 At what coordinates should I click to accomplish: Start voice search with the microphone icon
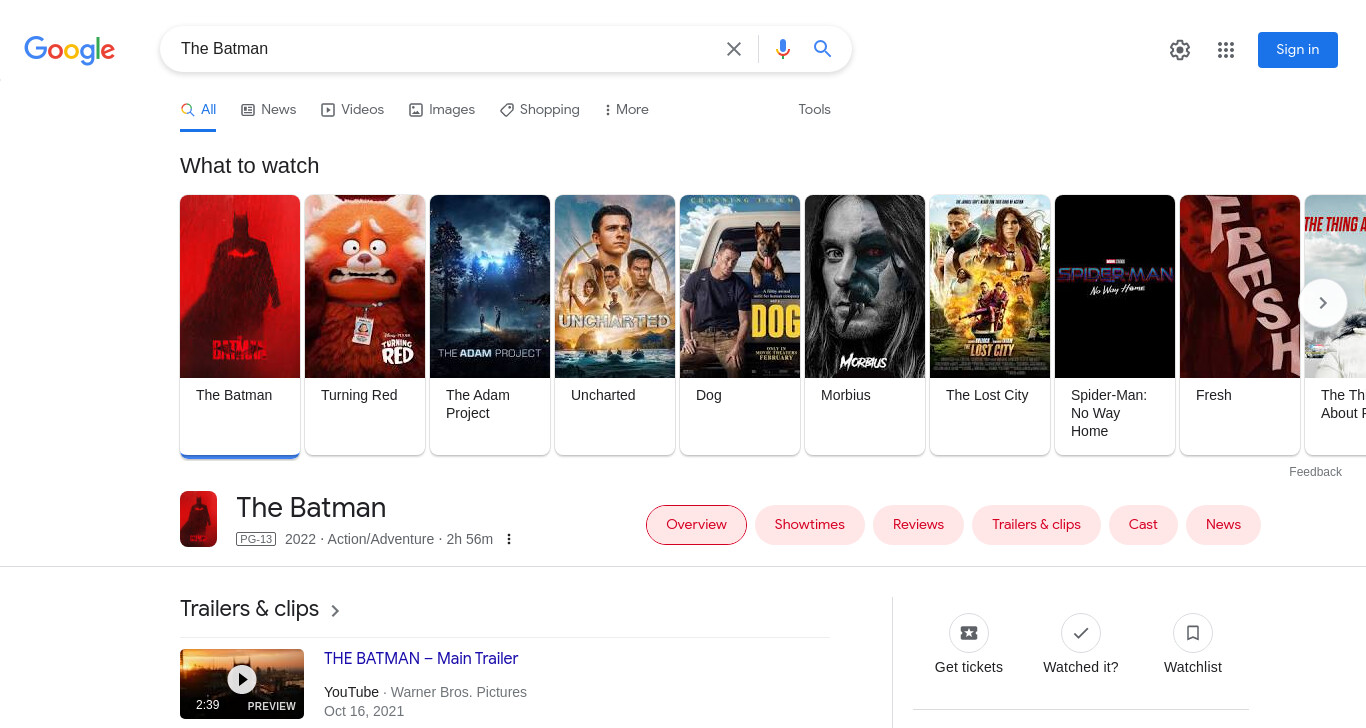pos(783,49)
